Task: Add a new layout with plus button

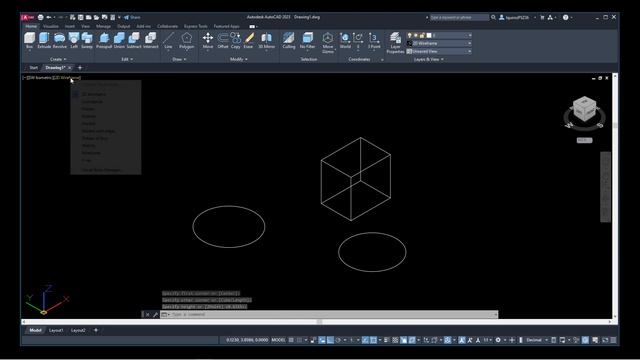Action: click(96, 330)
